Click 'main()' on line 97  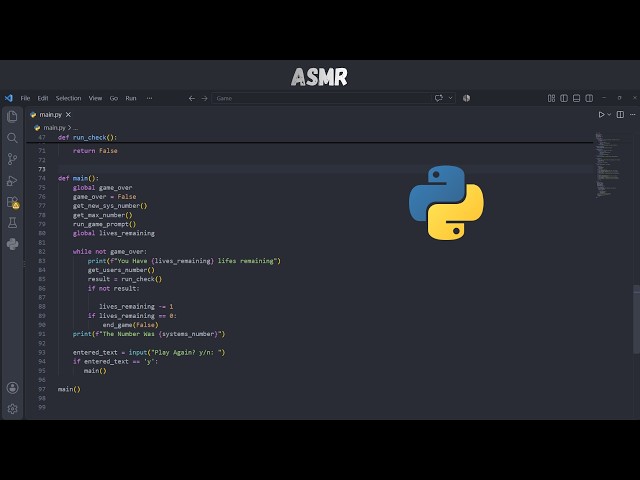click(69, 389)
